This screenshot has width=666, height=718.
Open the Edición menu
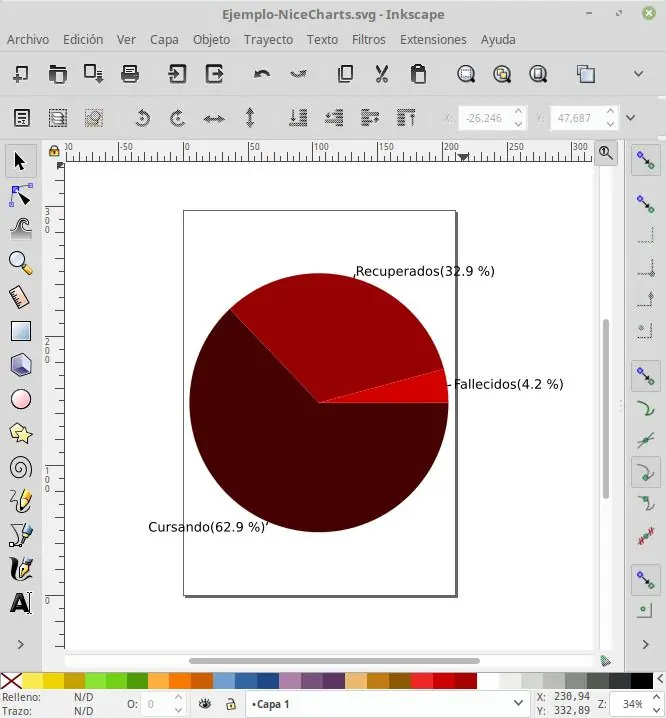[x=83, y=40]
